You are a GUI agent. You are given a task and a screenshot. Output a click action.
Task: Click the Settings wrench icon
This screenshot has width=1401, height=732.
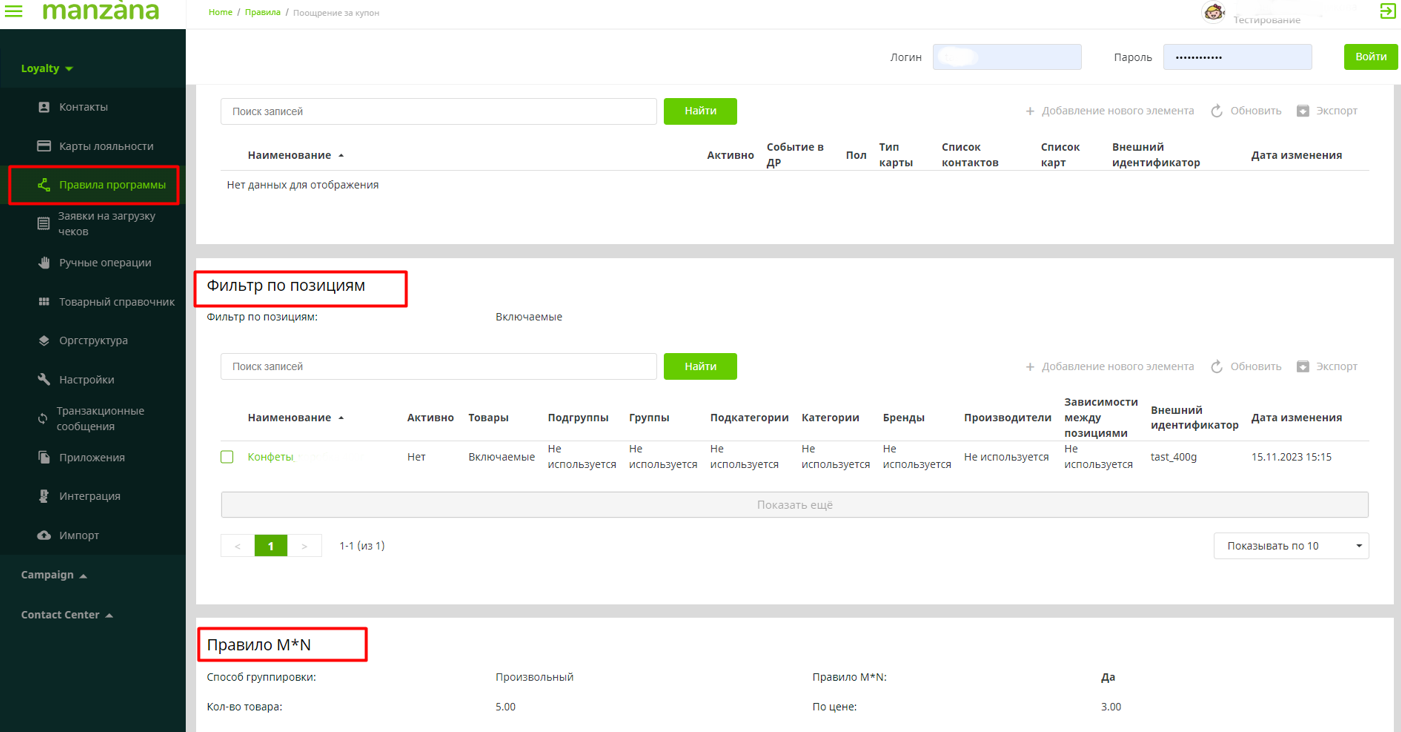[x=44, y=380]
